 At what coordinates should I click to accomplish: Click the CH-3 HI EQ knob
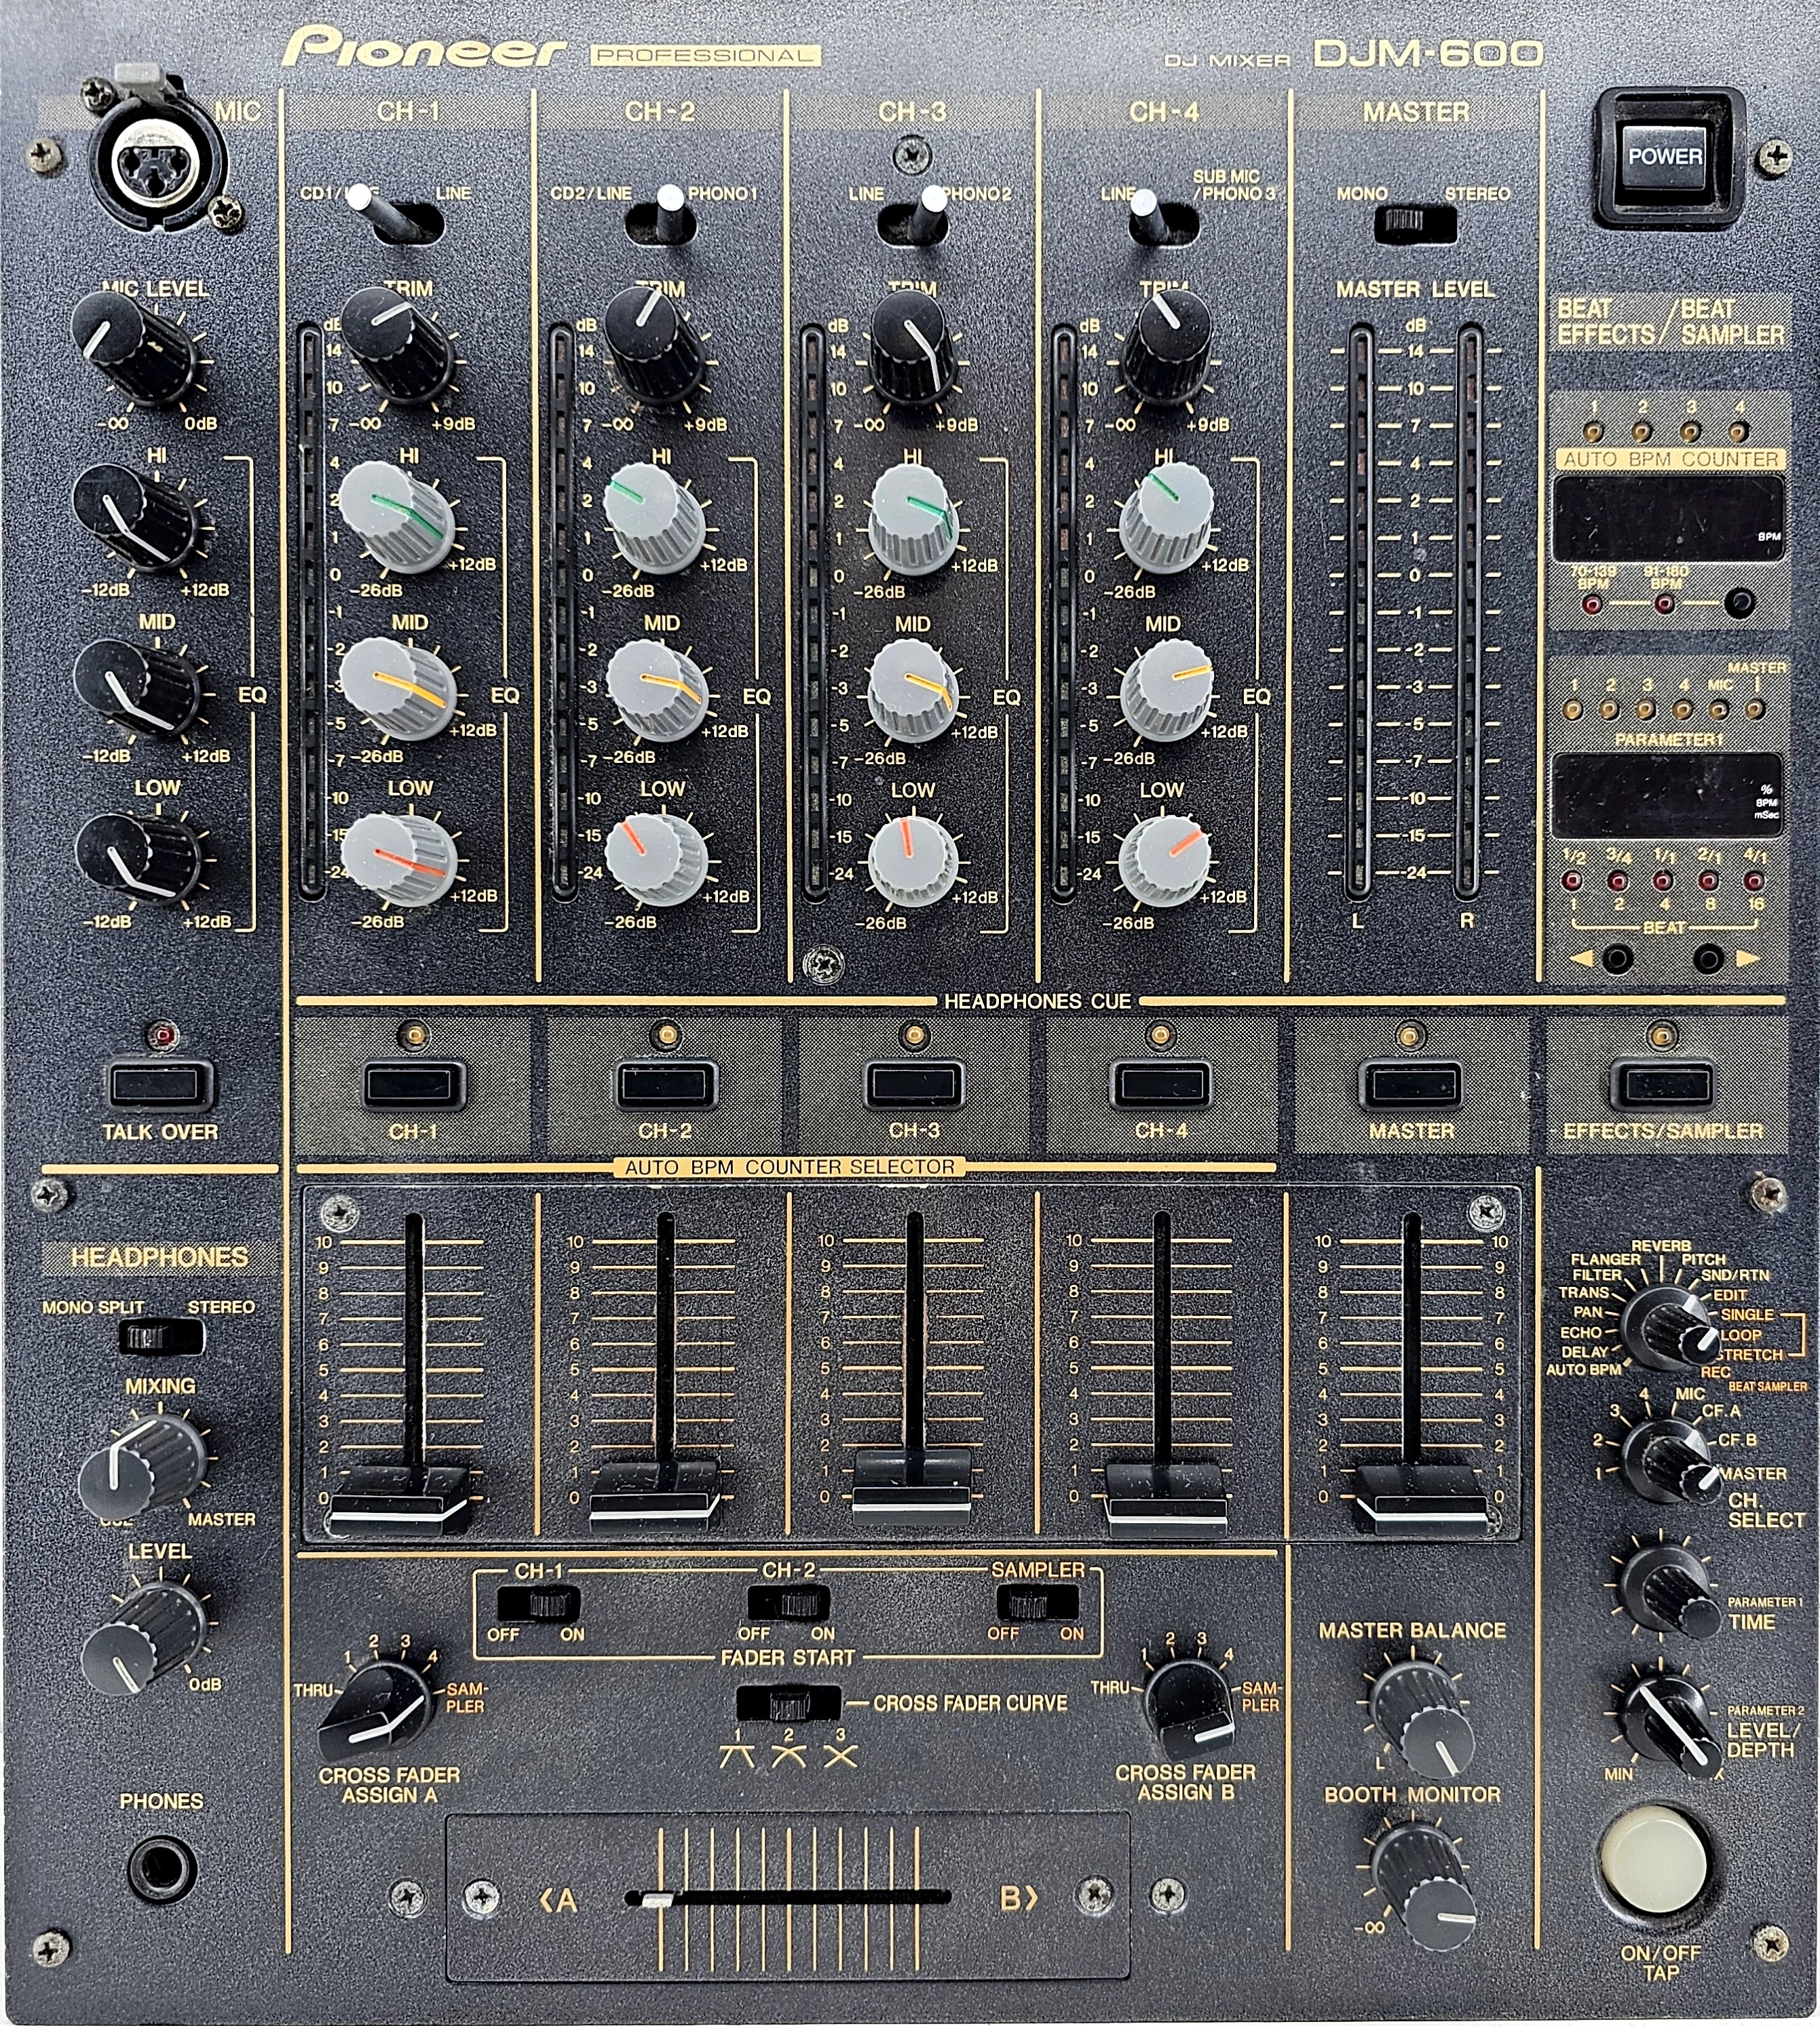[914, 518]
